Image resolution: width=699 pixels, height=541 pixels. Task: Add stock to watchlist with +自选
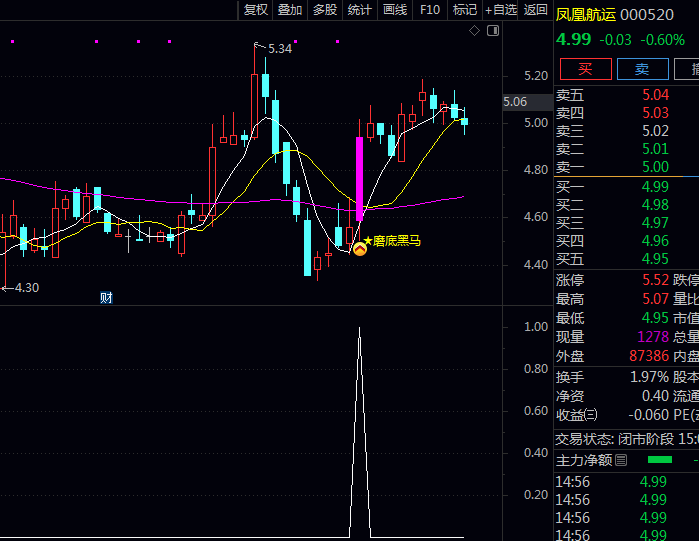[501, 10]
